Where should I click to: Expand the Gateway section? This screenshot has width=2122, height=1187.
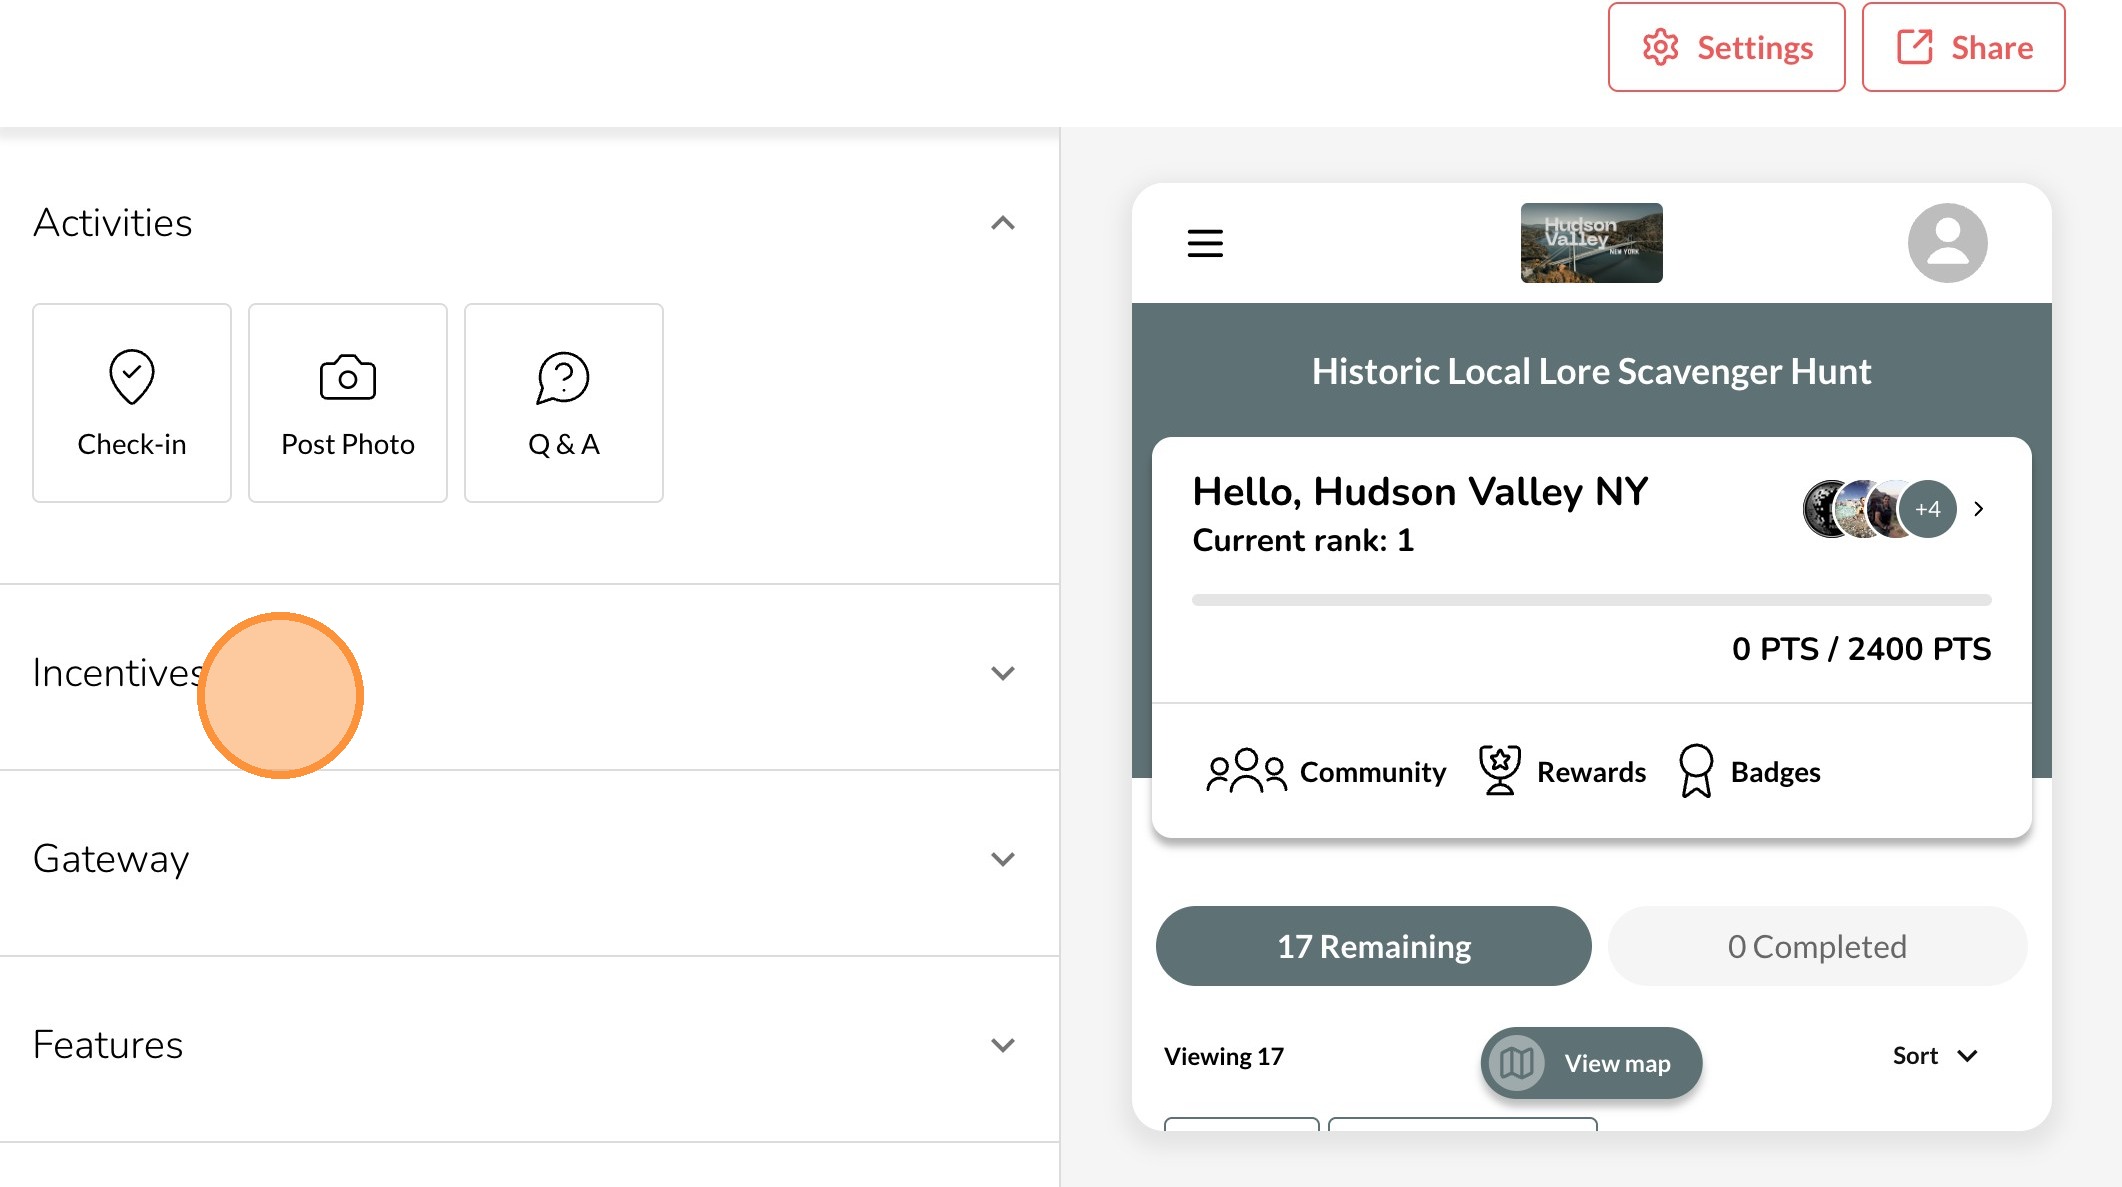click(1002, 859)
